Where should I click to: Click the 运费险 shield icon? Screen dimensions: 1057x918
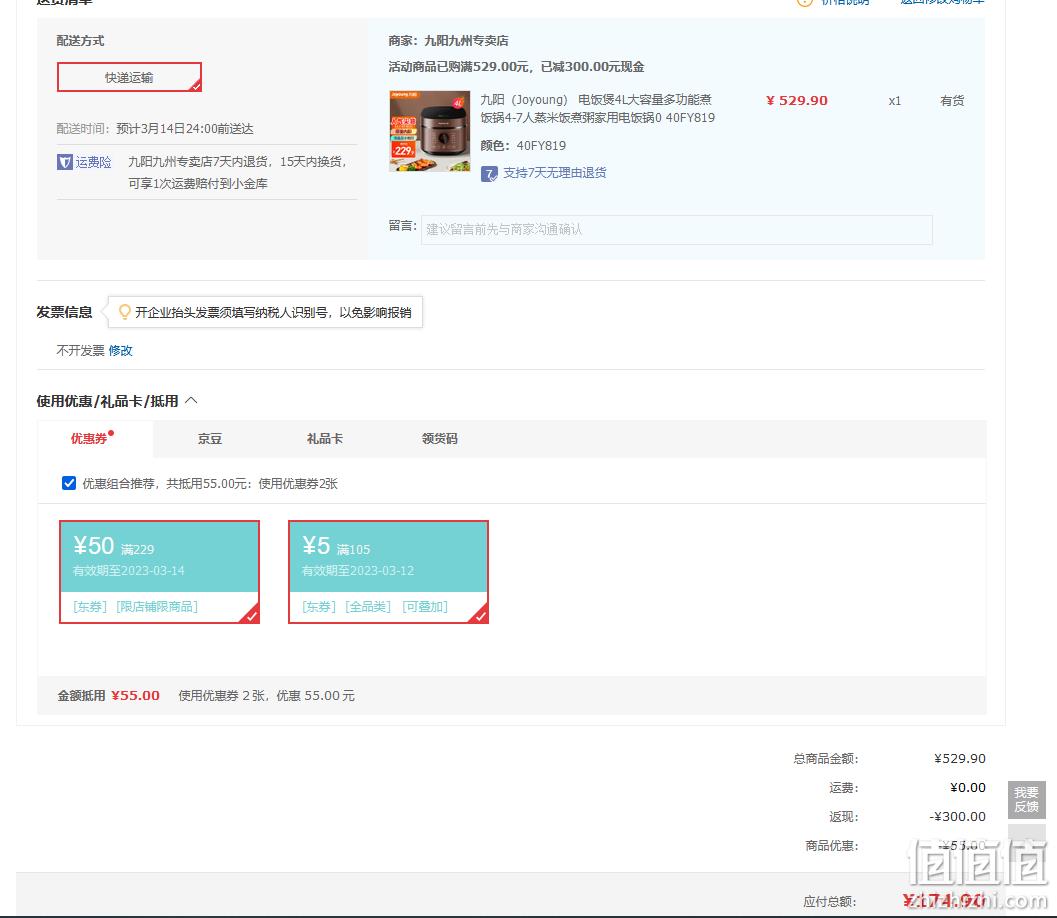click(65, 162)
